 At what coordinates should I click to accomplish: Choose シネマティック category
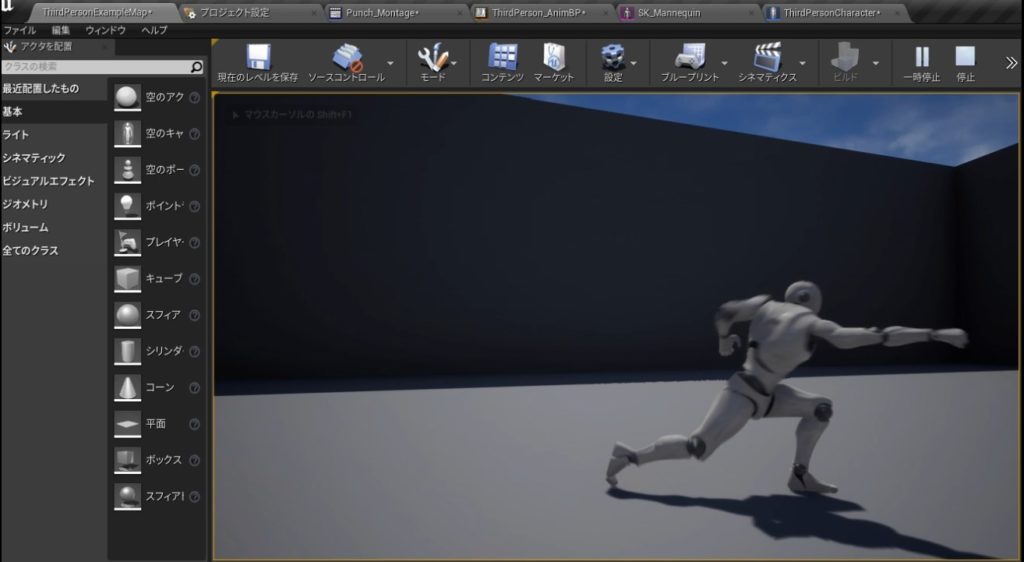click(33, 158)
